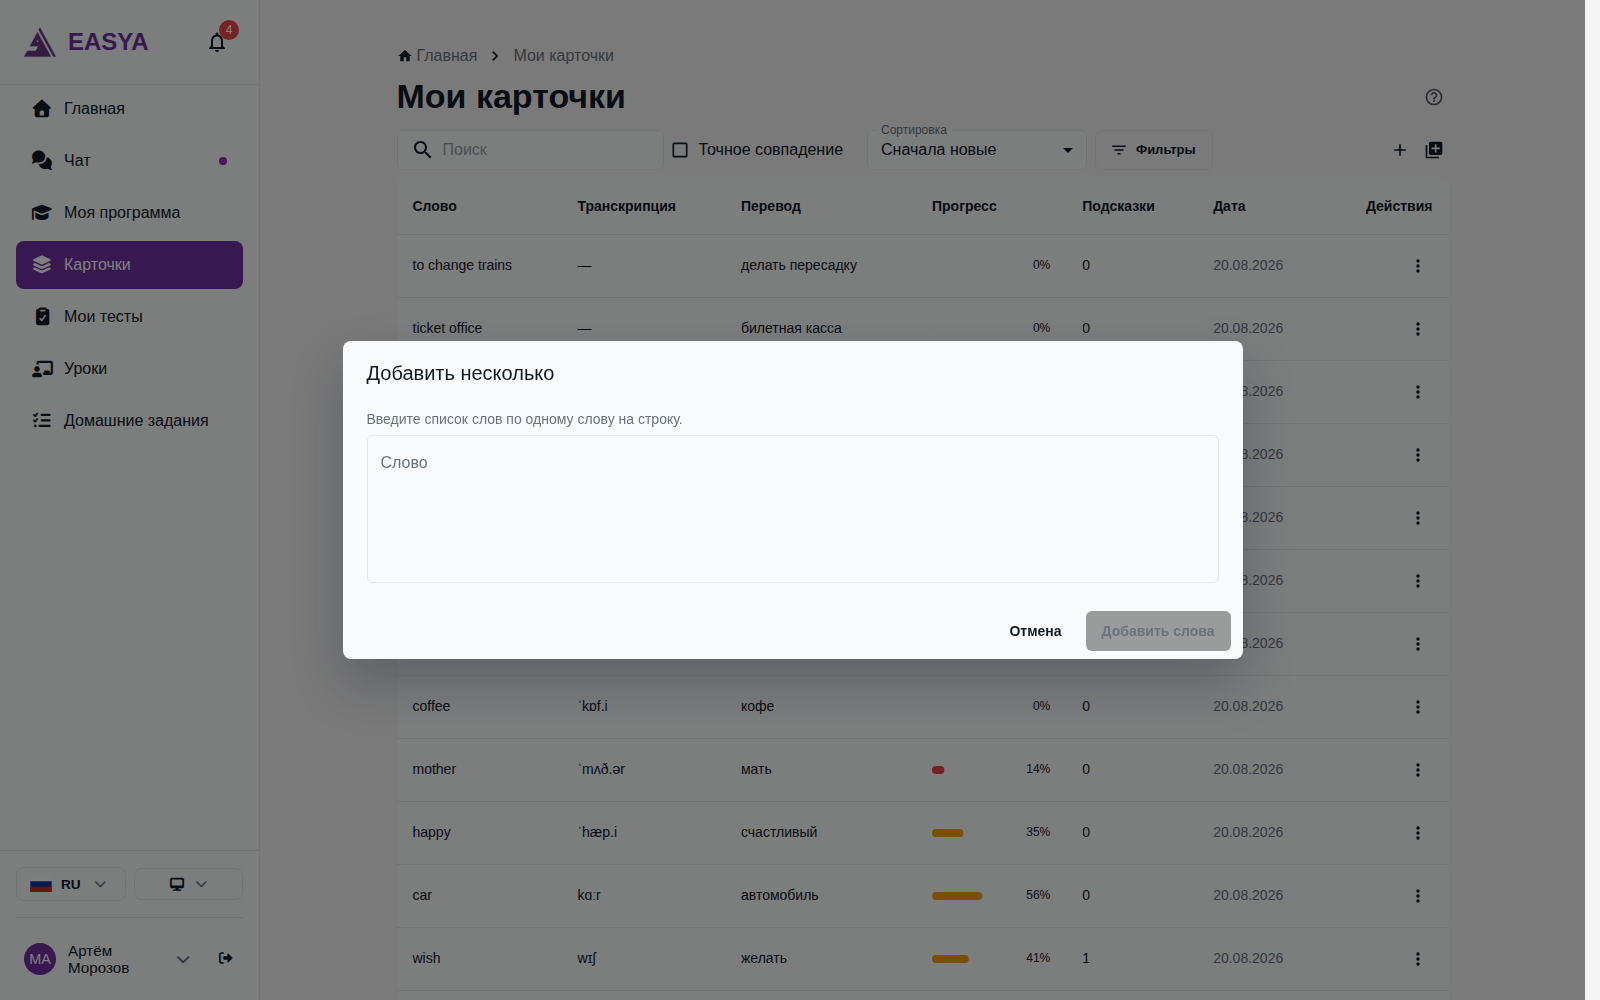Click the home icon in breadcrumb
Viewport: 1600px width, 1000px height.
coord(405,56)
